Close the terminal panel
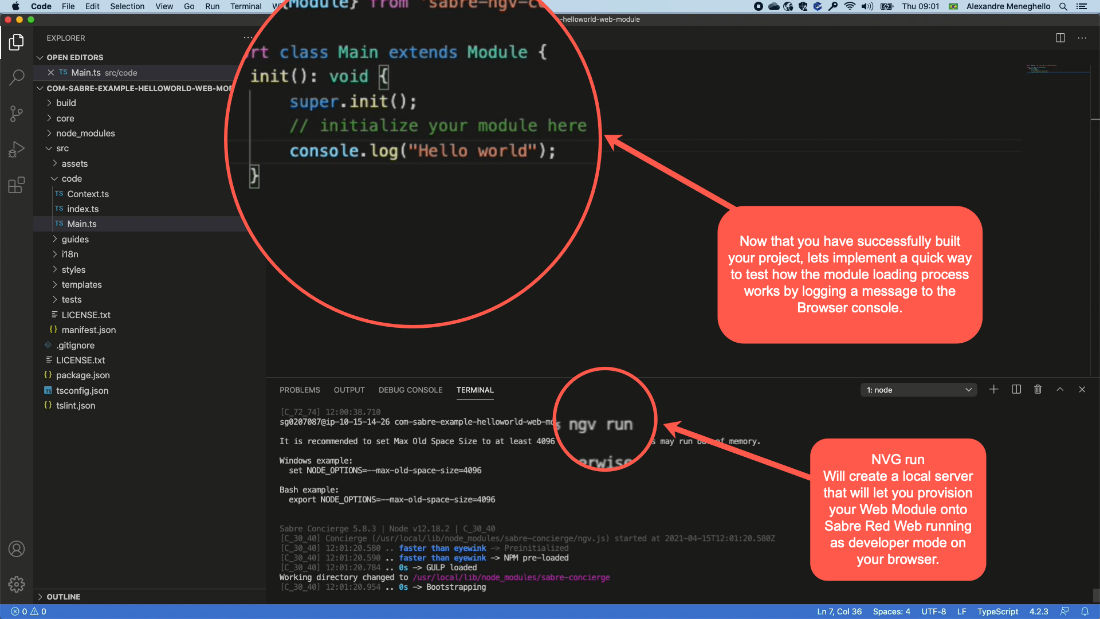This screenshot has width=1100, height=619. (x=1082, y=390)
